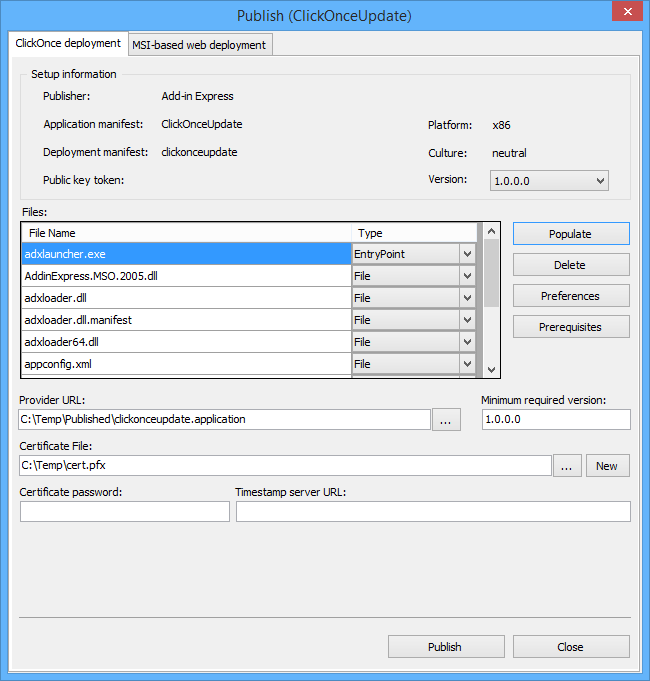Focus the Certificate password field
The width and height of the screenshot is (650, 681).
point(125,512)
